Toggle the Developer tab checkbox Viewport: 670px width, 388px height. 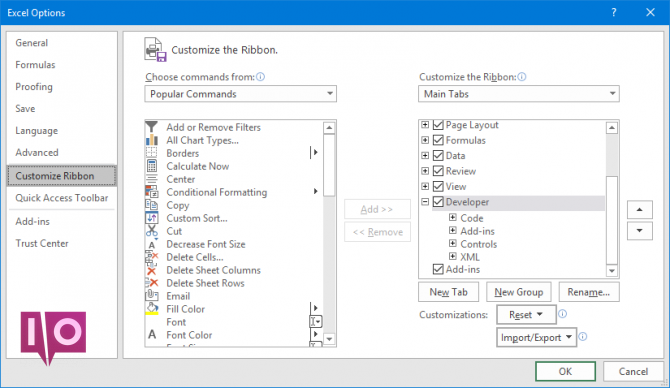point(438,202)
